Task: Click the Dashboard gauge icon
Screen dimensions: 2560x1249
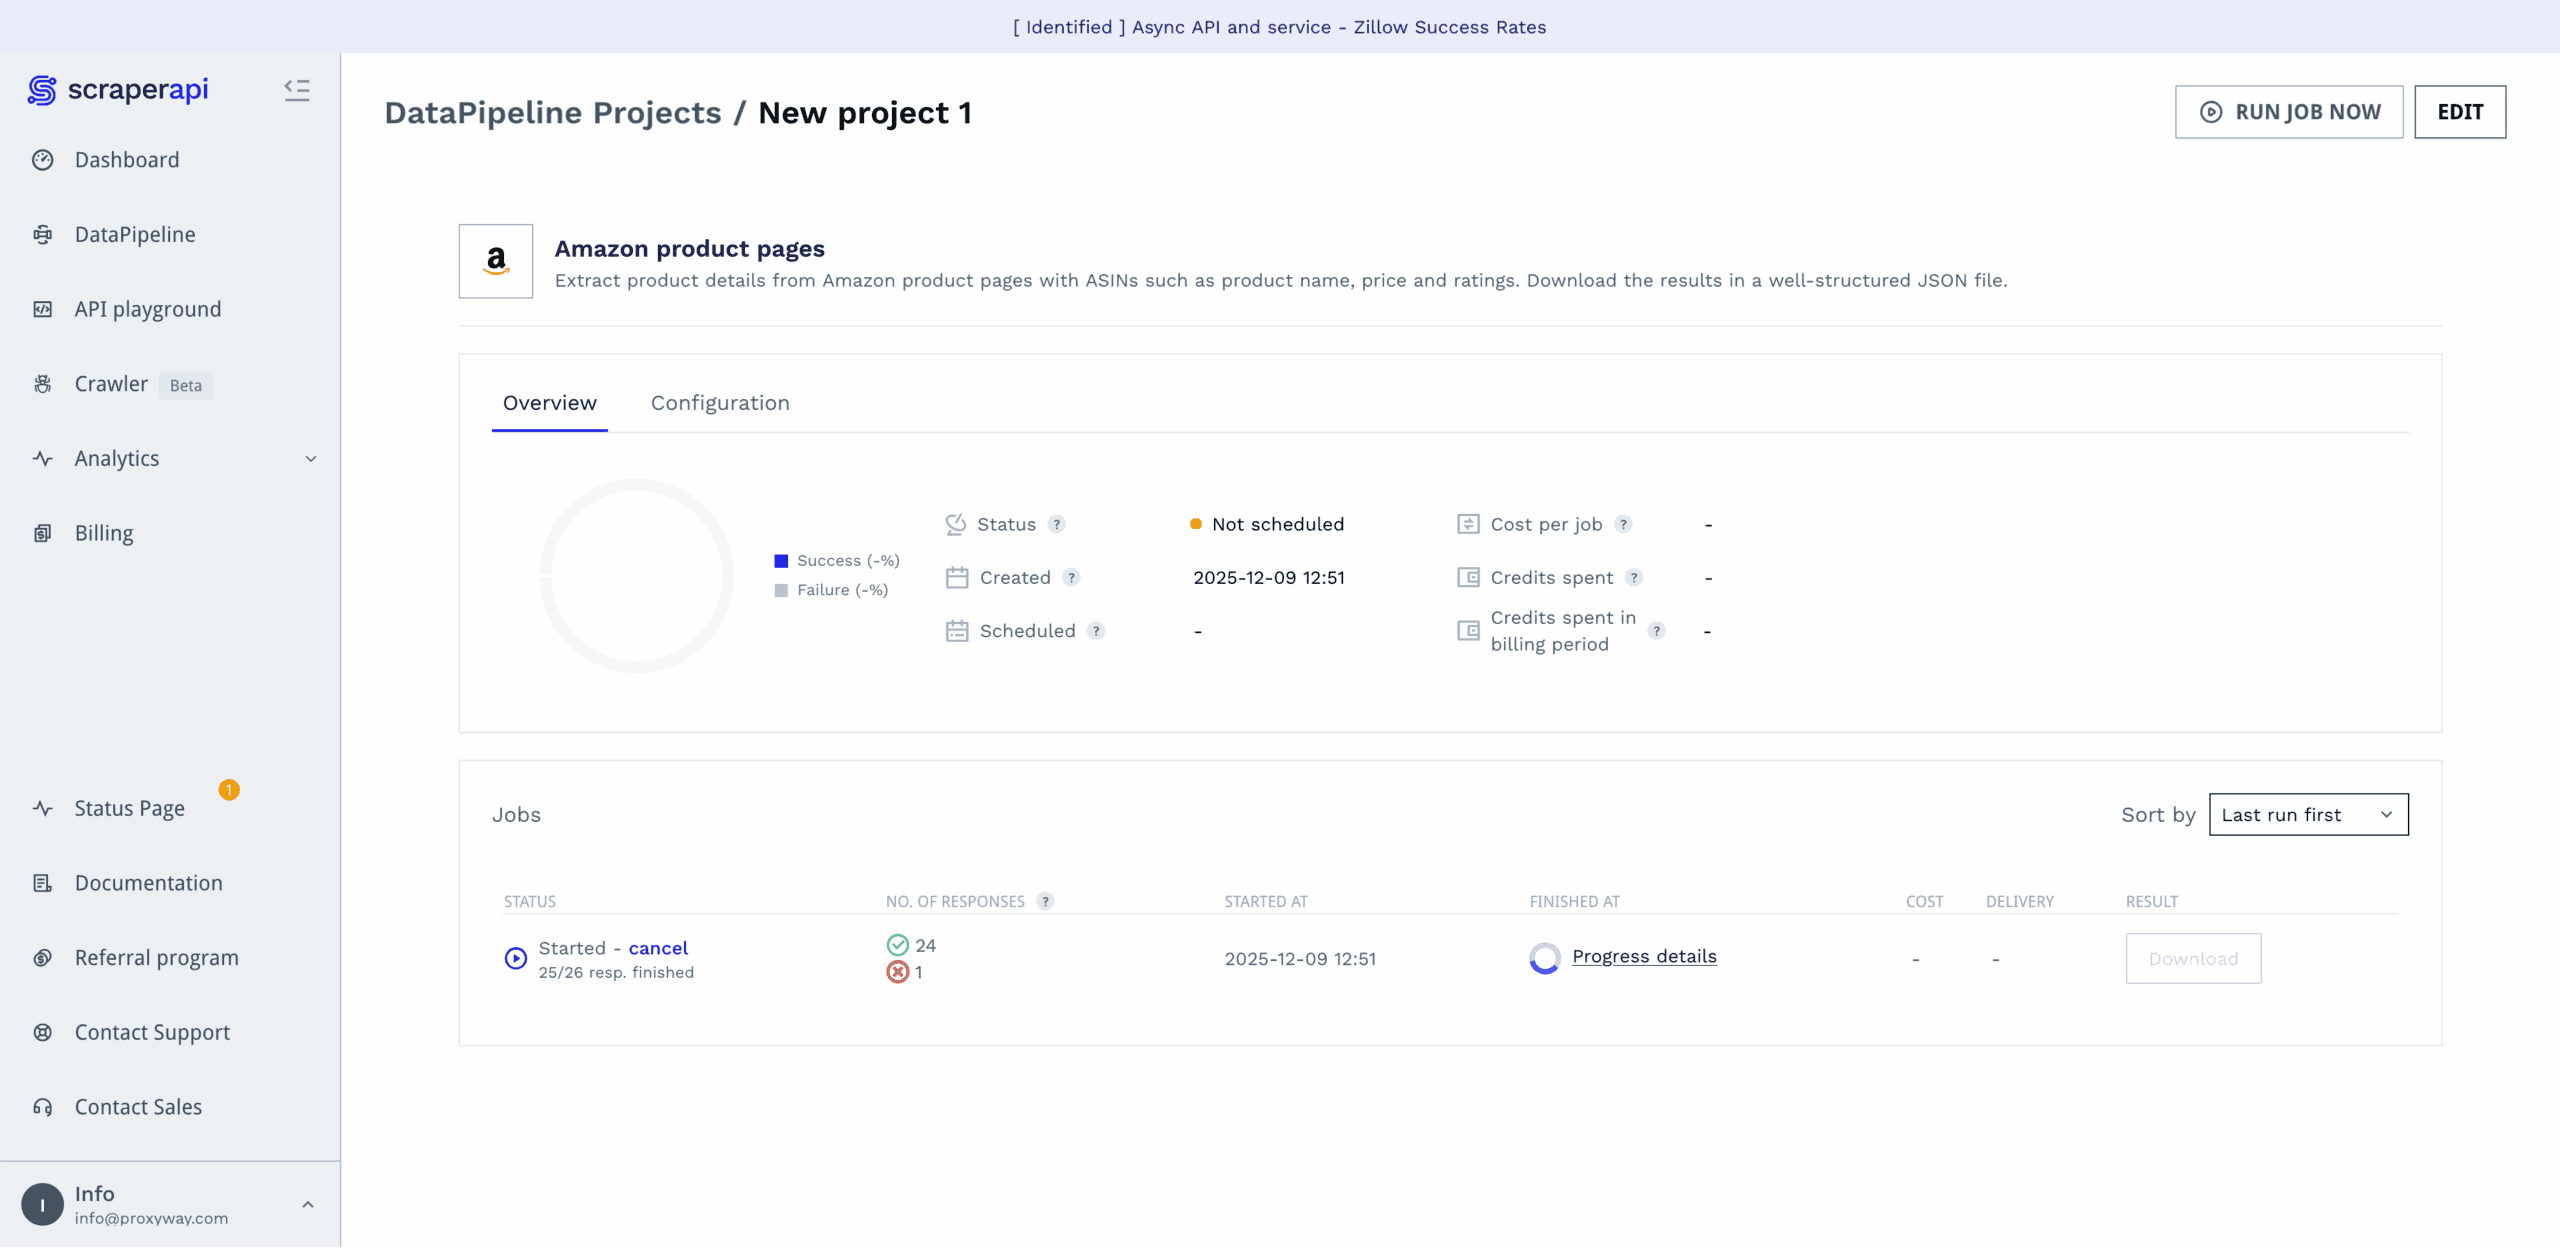Action: point(43,160)
